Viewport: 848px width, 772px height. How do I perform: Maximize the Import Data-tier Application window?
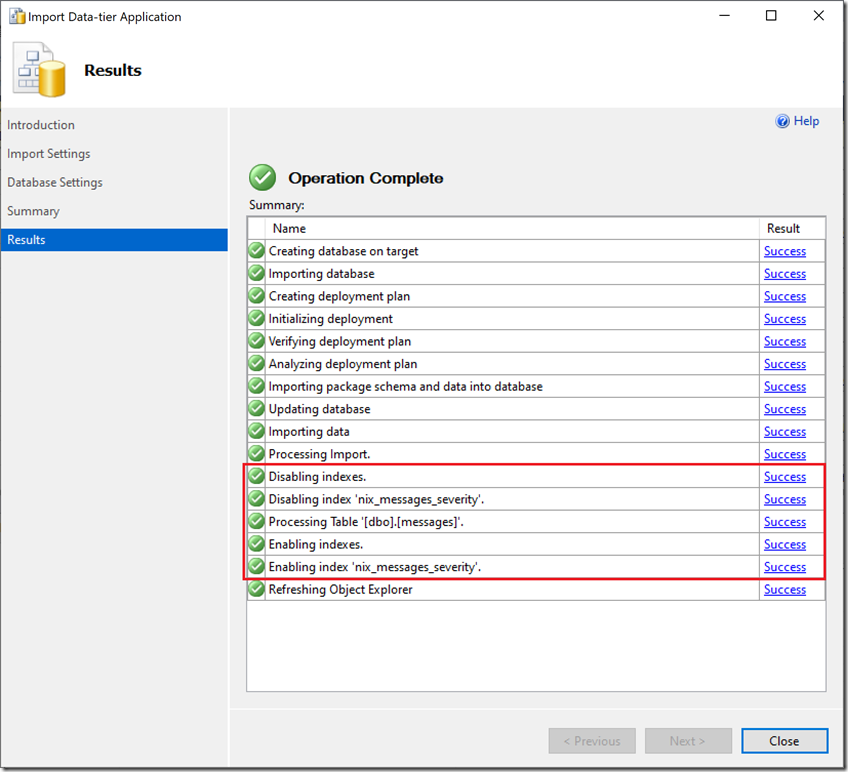(x=771, y=16)
